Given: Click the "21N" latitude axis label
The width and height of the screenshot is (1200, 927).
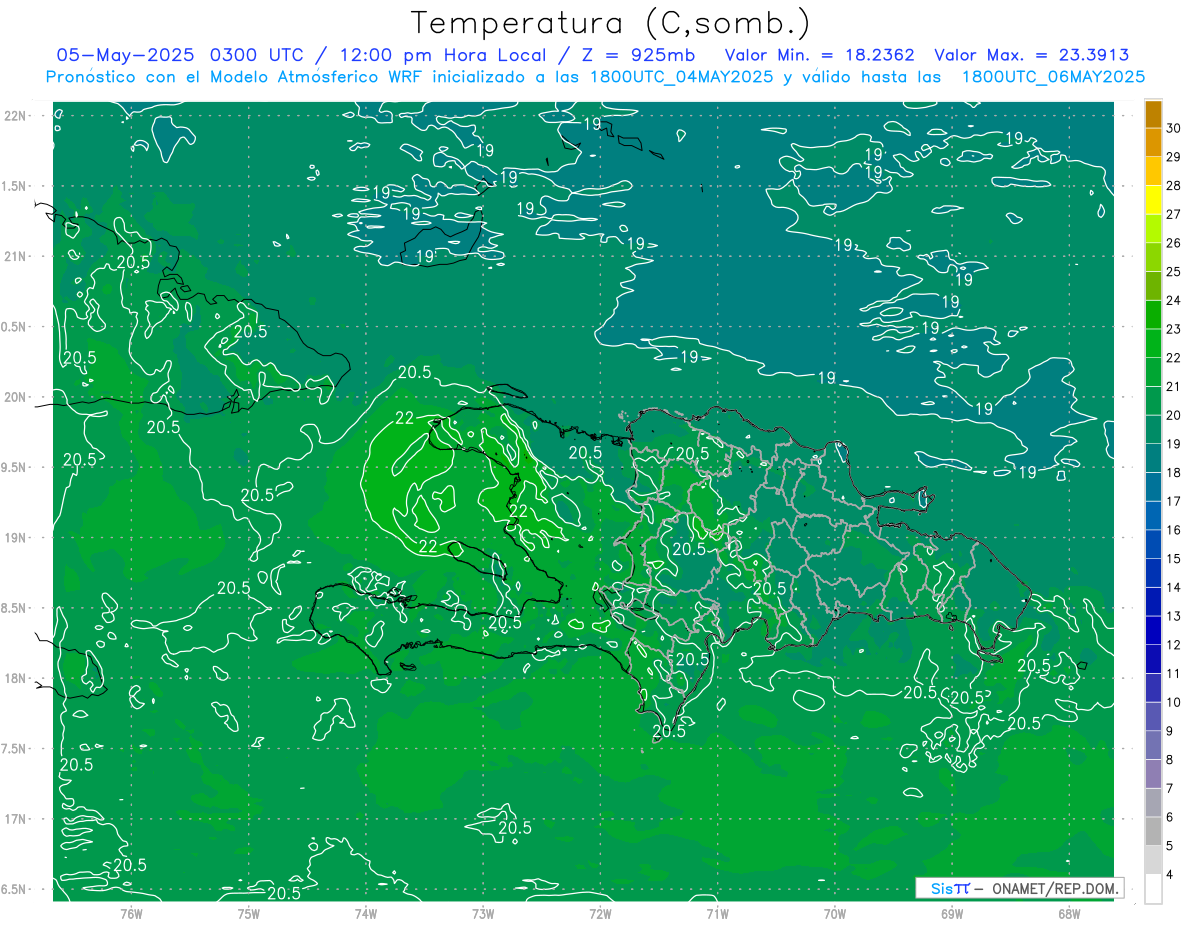Looking at the screenshot, I should [16, 256].
